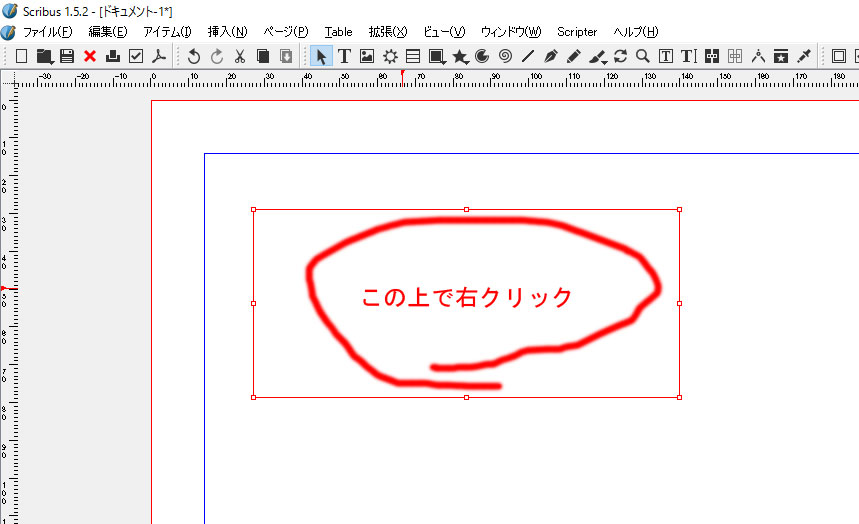Pick the straight Line tool

click(x=528, y=56)
